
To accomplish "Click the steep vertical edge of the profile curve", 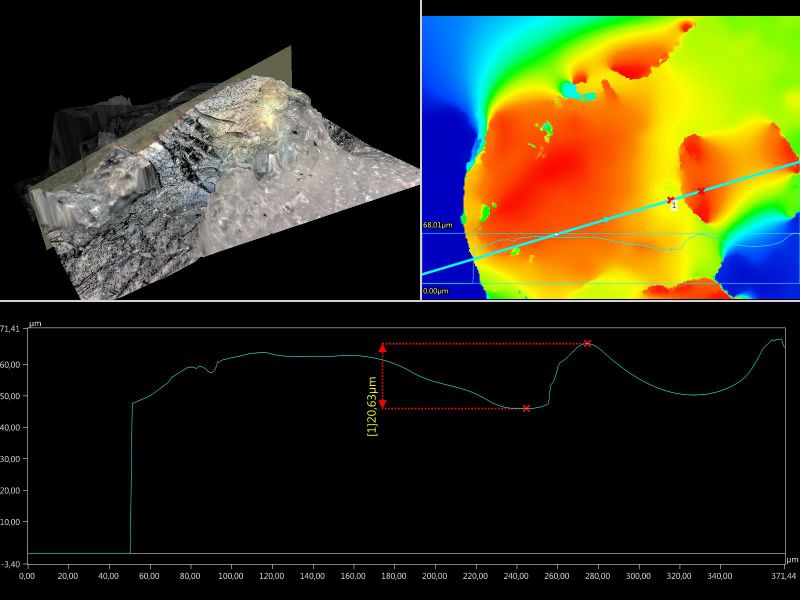I will [x=131, y=480].
